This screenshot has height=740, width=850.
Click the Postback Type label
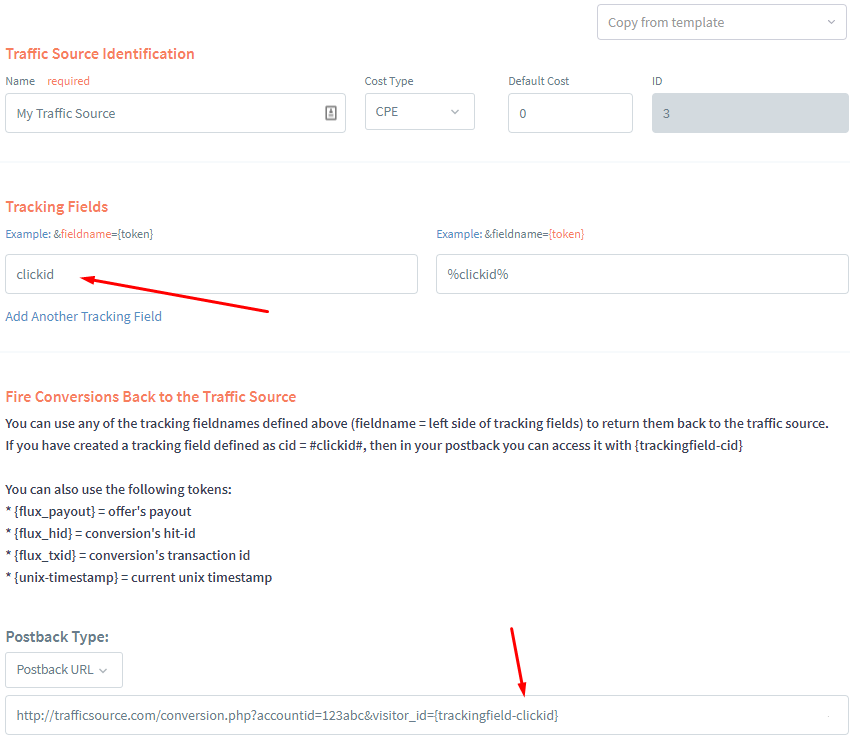(57, 636)
